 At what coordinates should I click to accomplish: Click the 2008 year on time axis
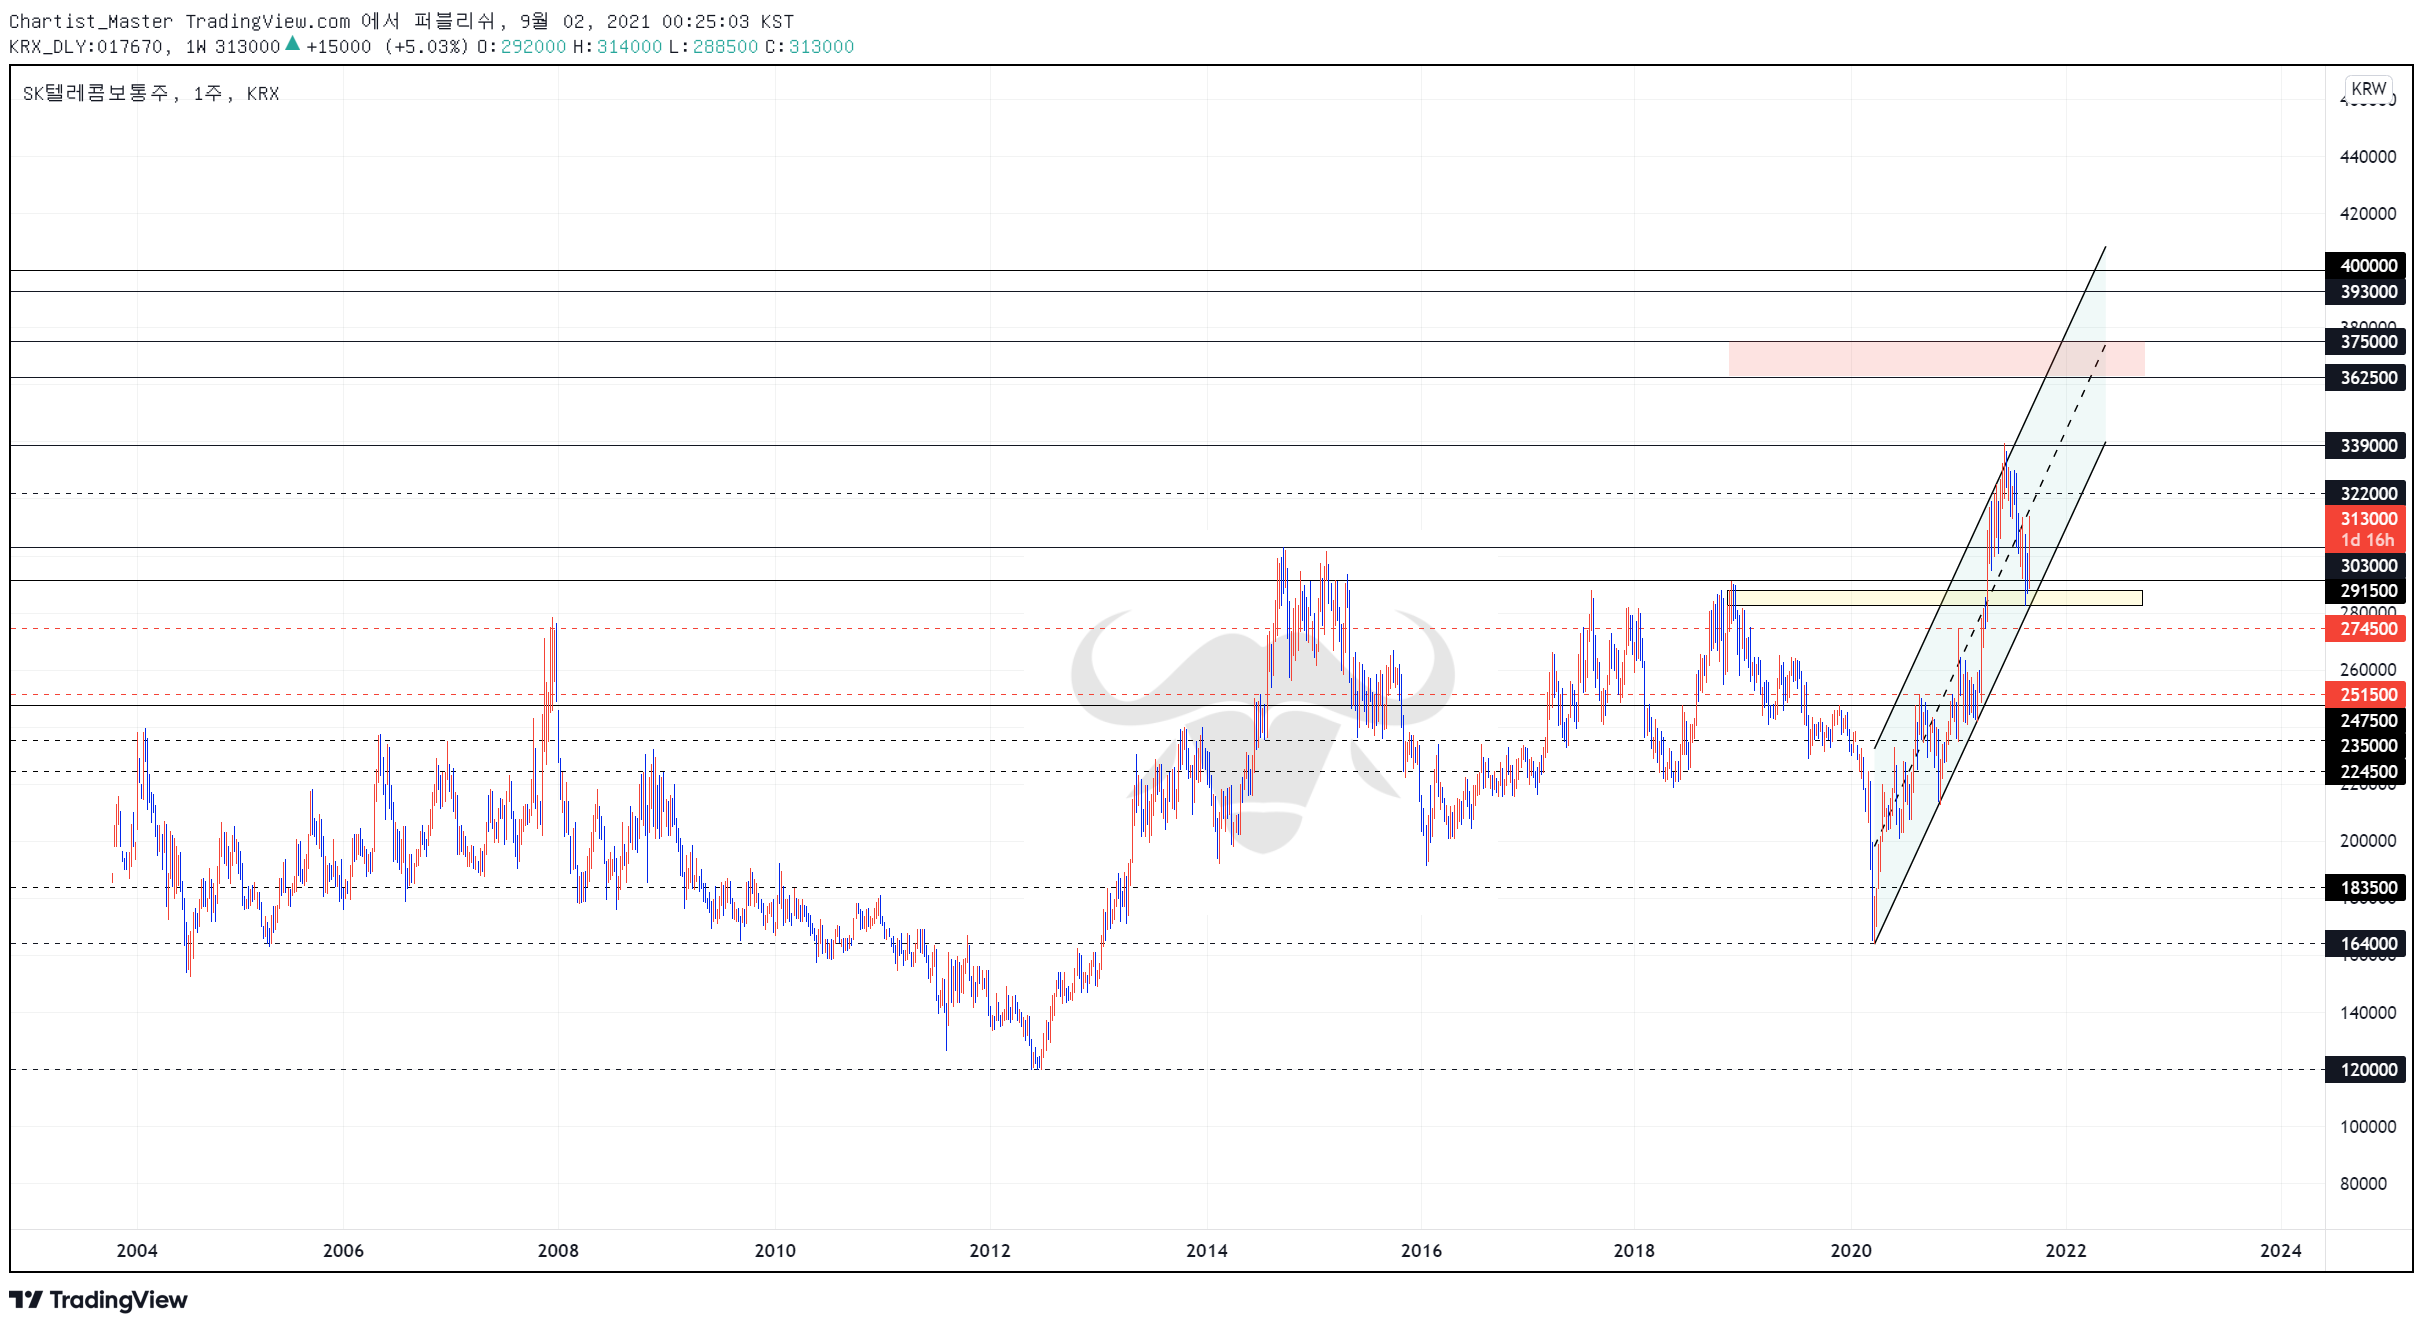click(558, 1250)
